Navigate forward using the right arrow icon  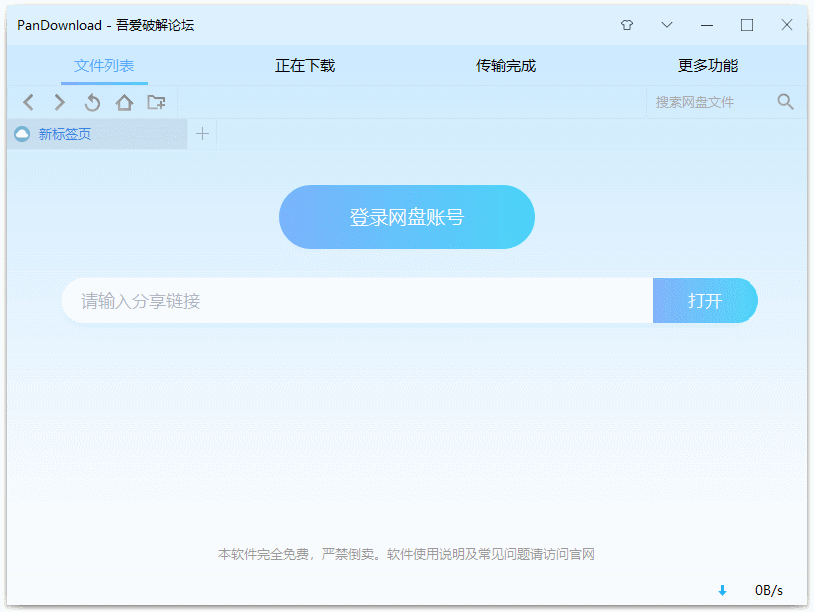(x=59, y=101)
